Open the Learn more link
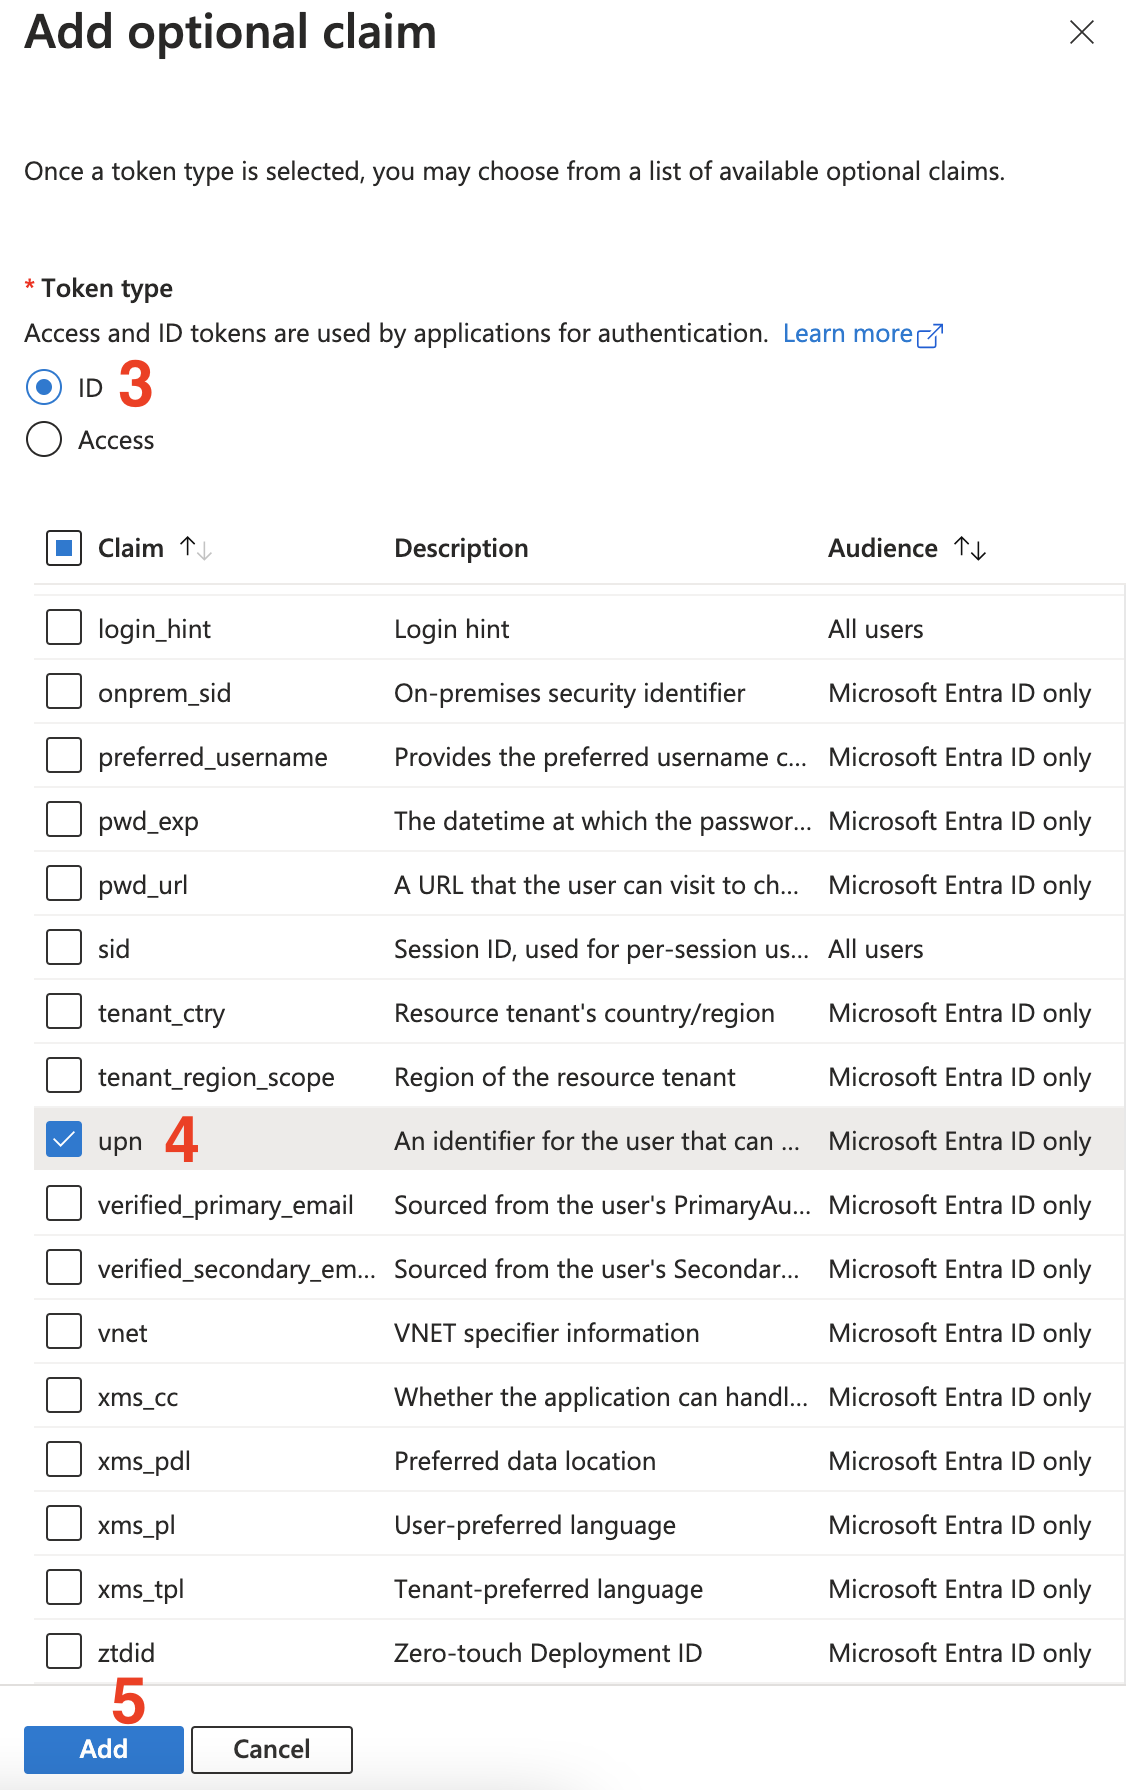The width and height of the screenshot is (1126, 1790). 847,334
